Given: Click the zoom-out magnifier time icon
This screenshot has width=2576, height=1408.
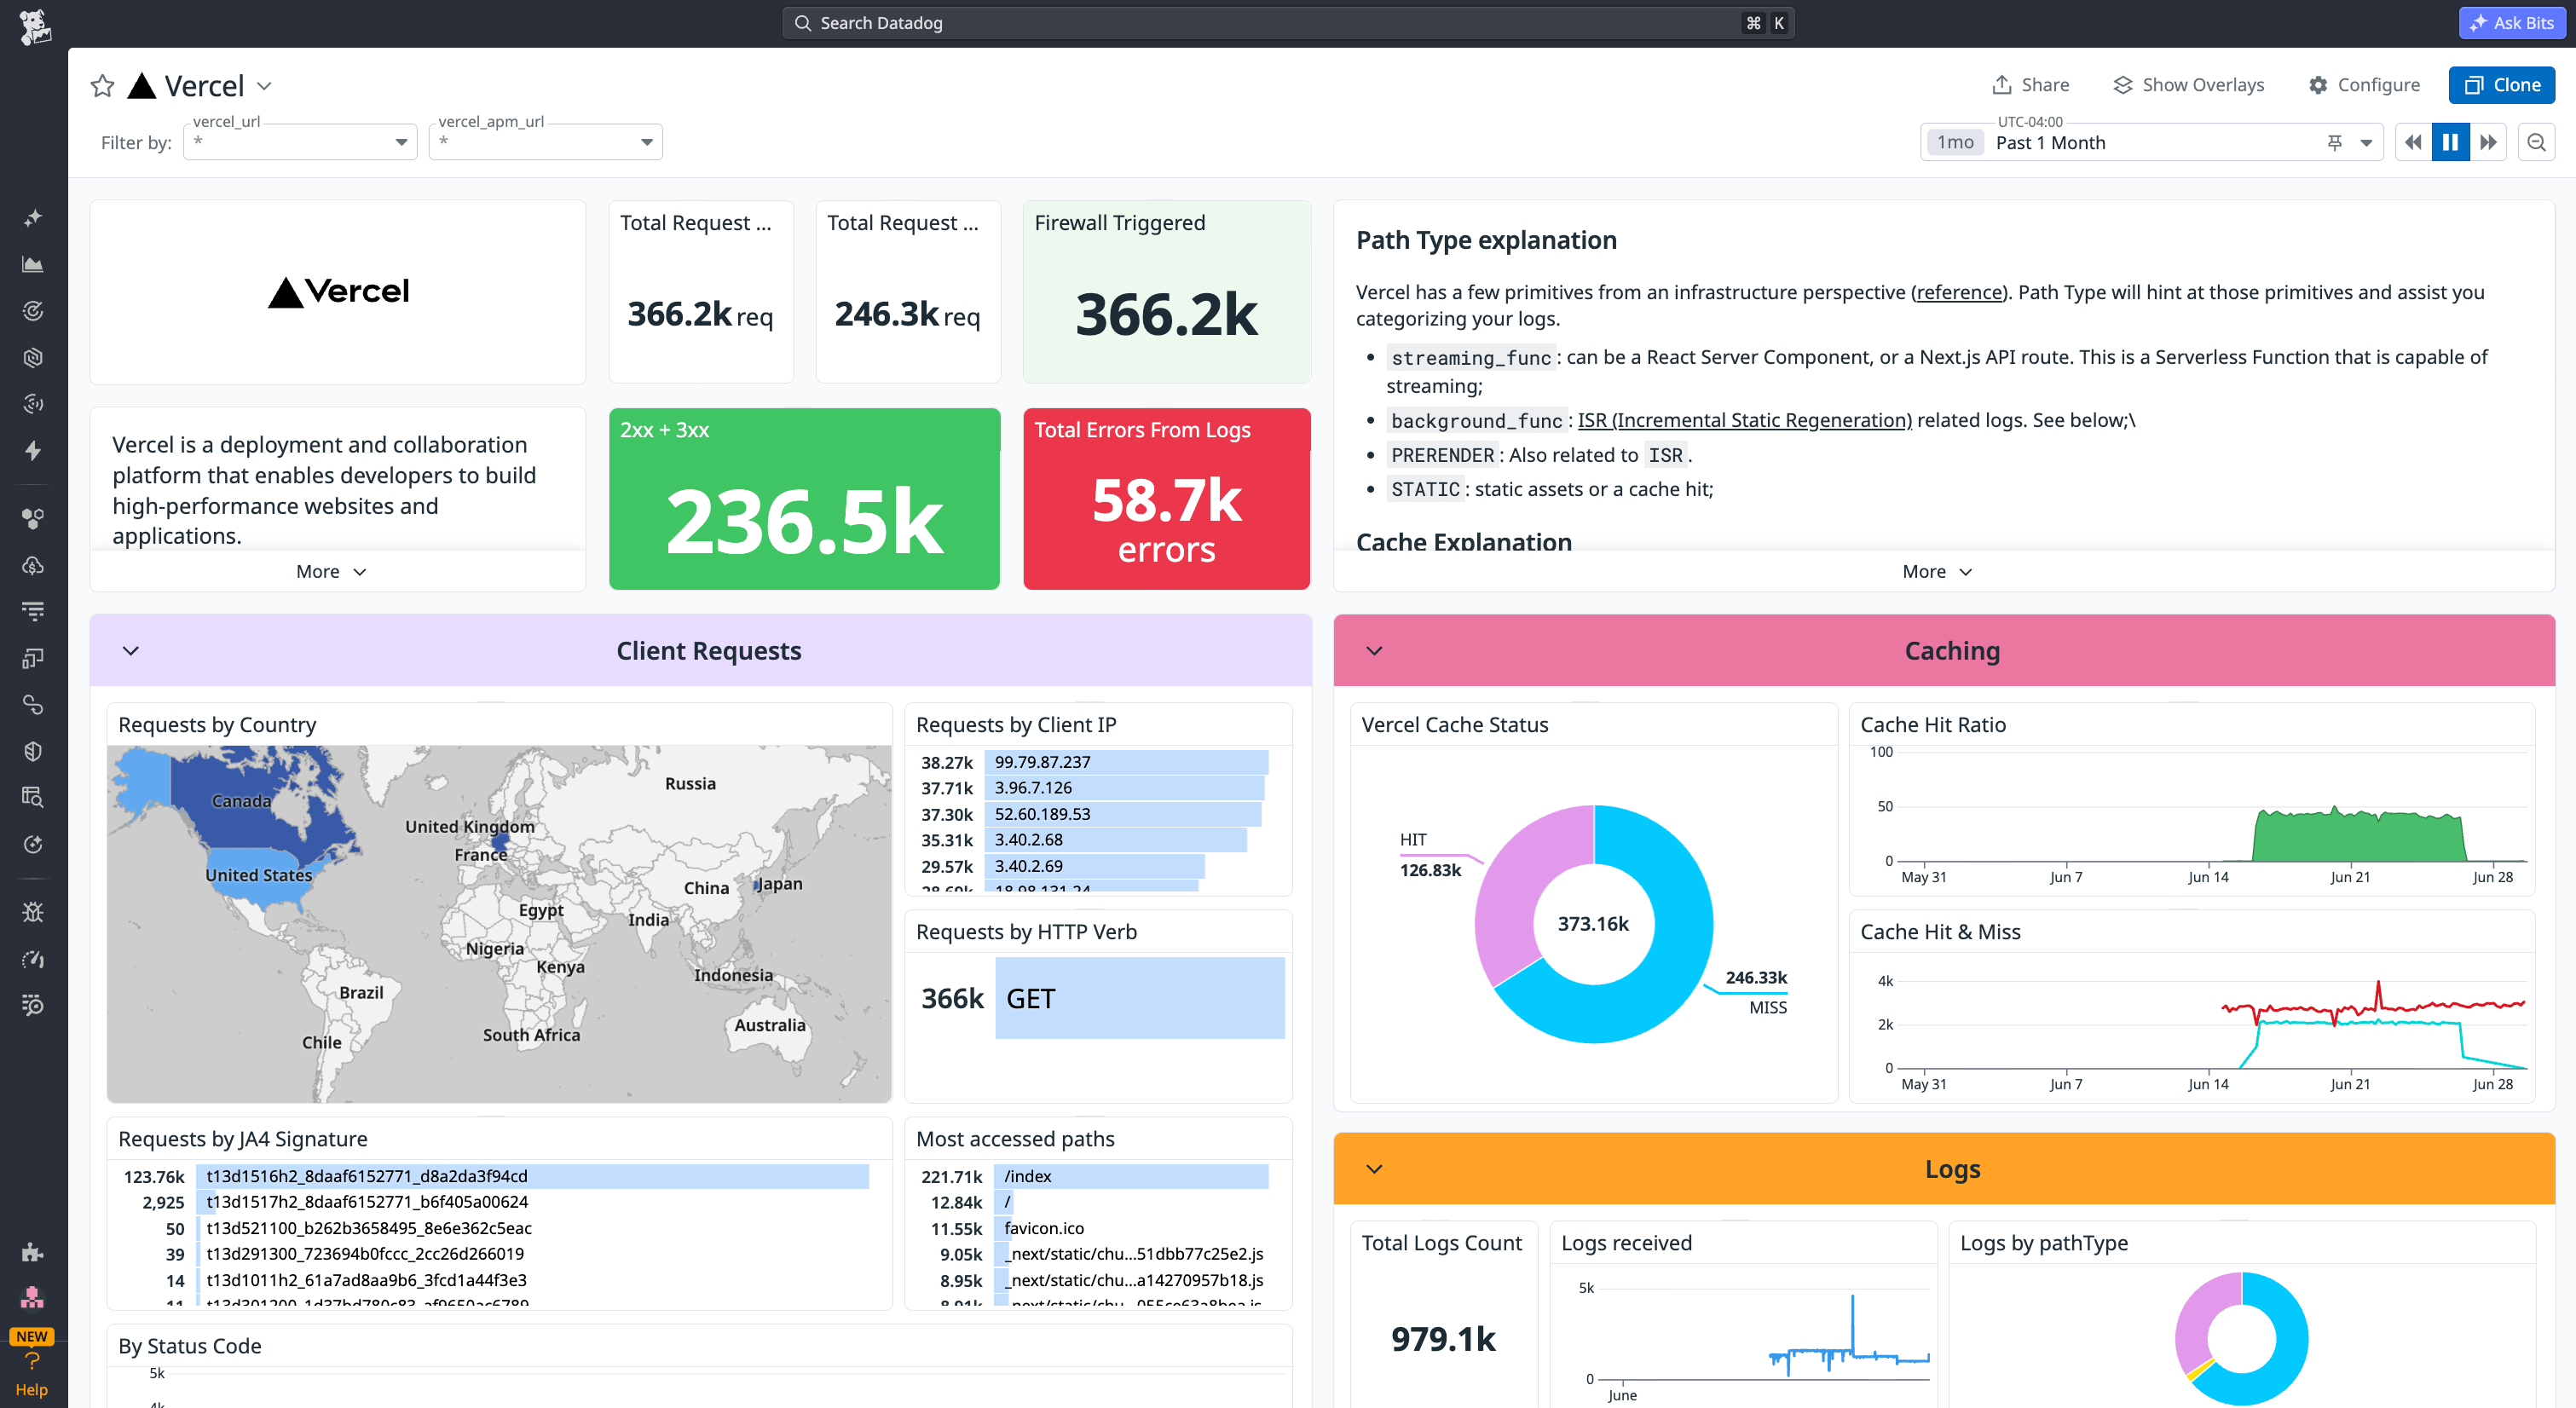Looking at the screenshot, I should coord(2536,142).
